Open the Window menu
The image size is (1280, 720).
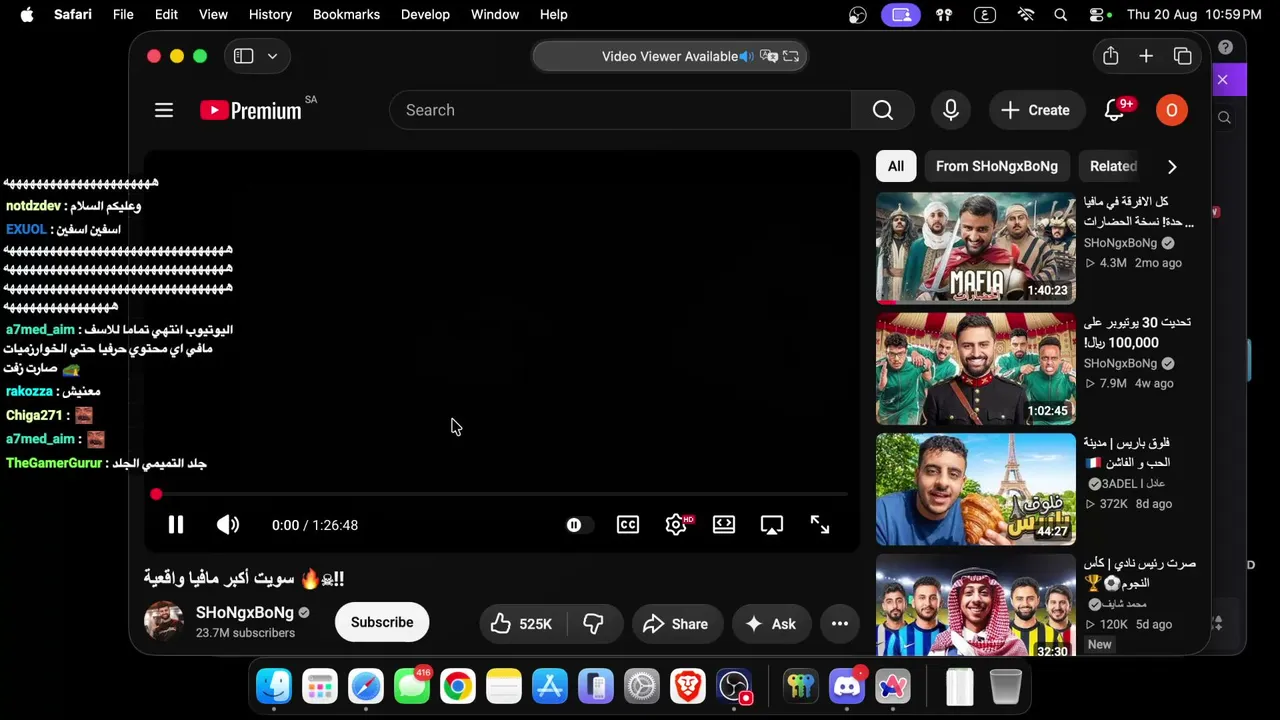tap(495, 15)
